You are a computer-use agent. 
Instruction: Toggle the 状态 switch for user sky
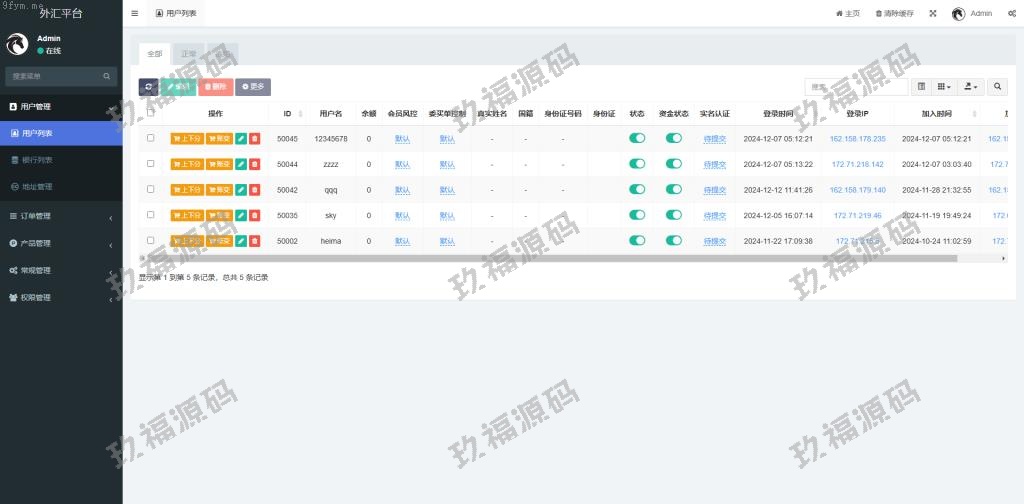(637, 215)
